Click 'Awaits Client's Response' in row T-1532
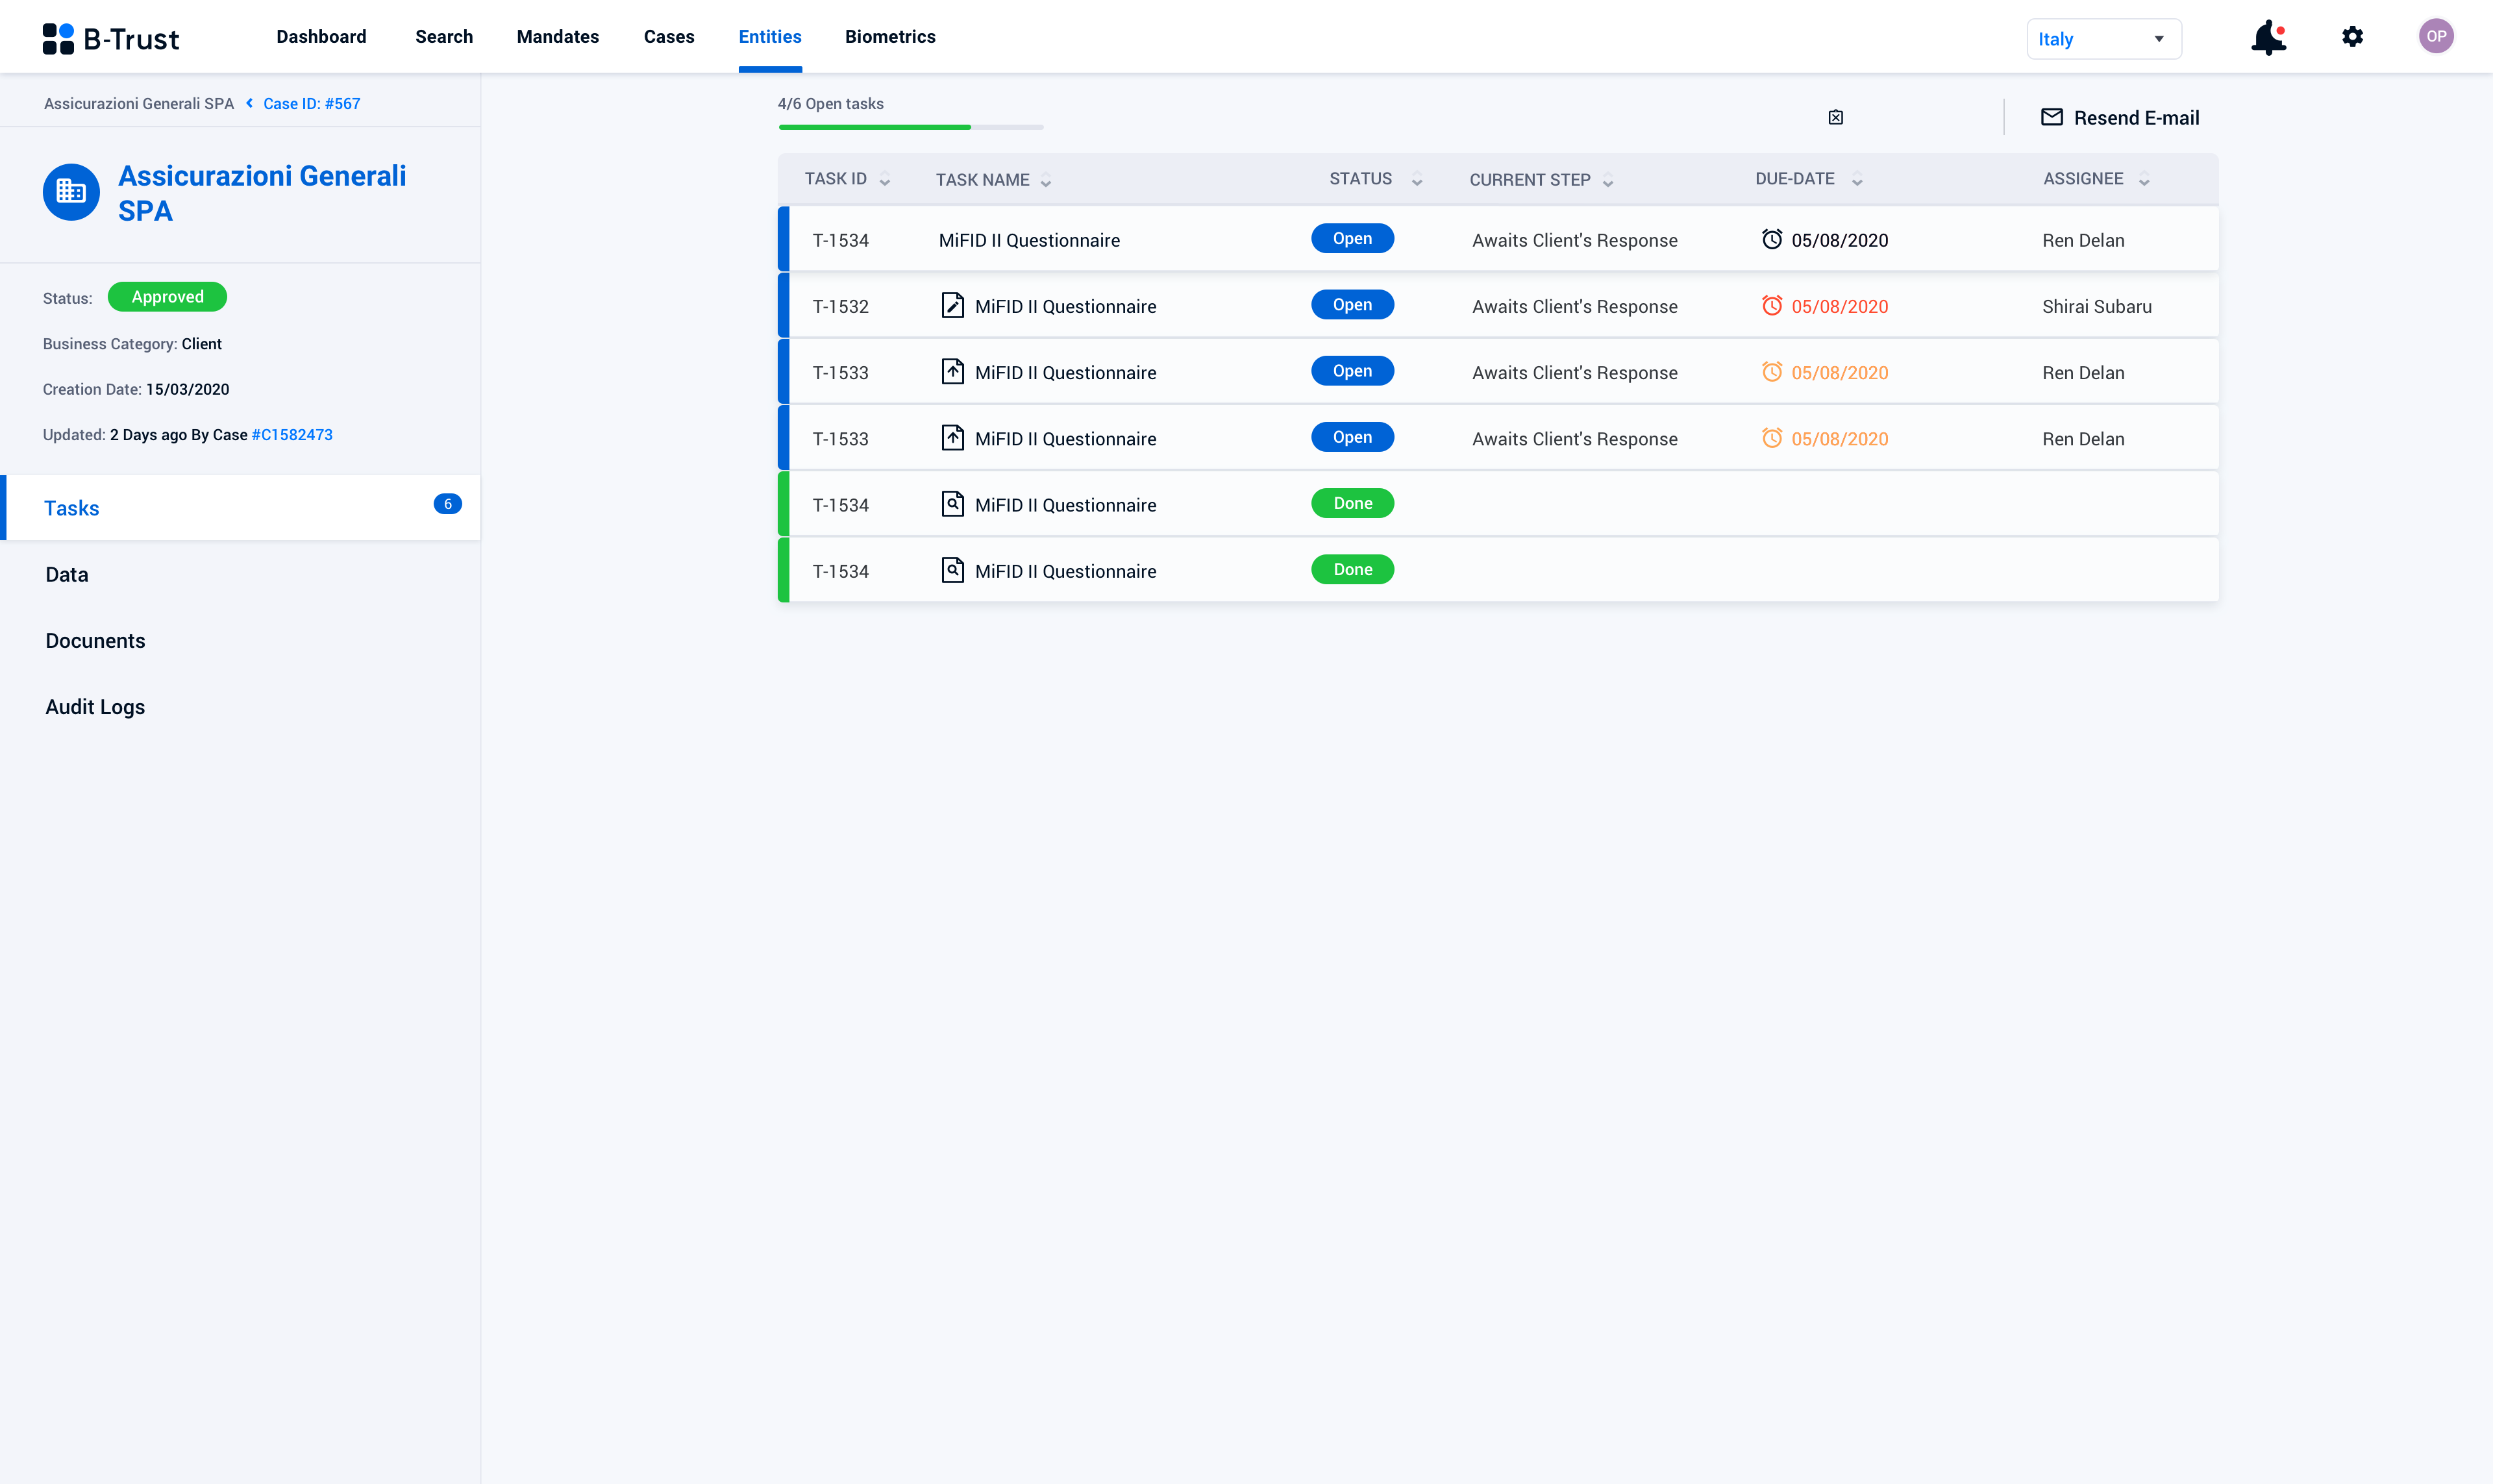 (1575, 306)
